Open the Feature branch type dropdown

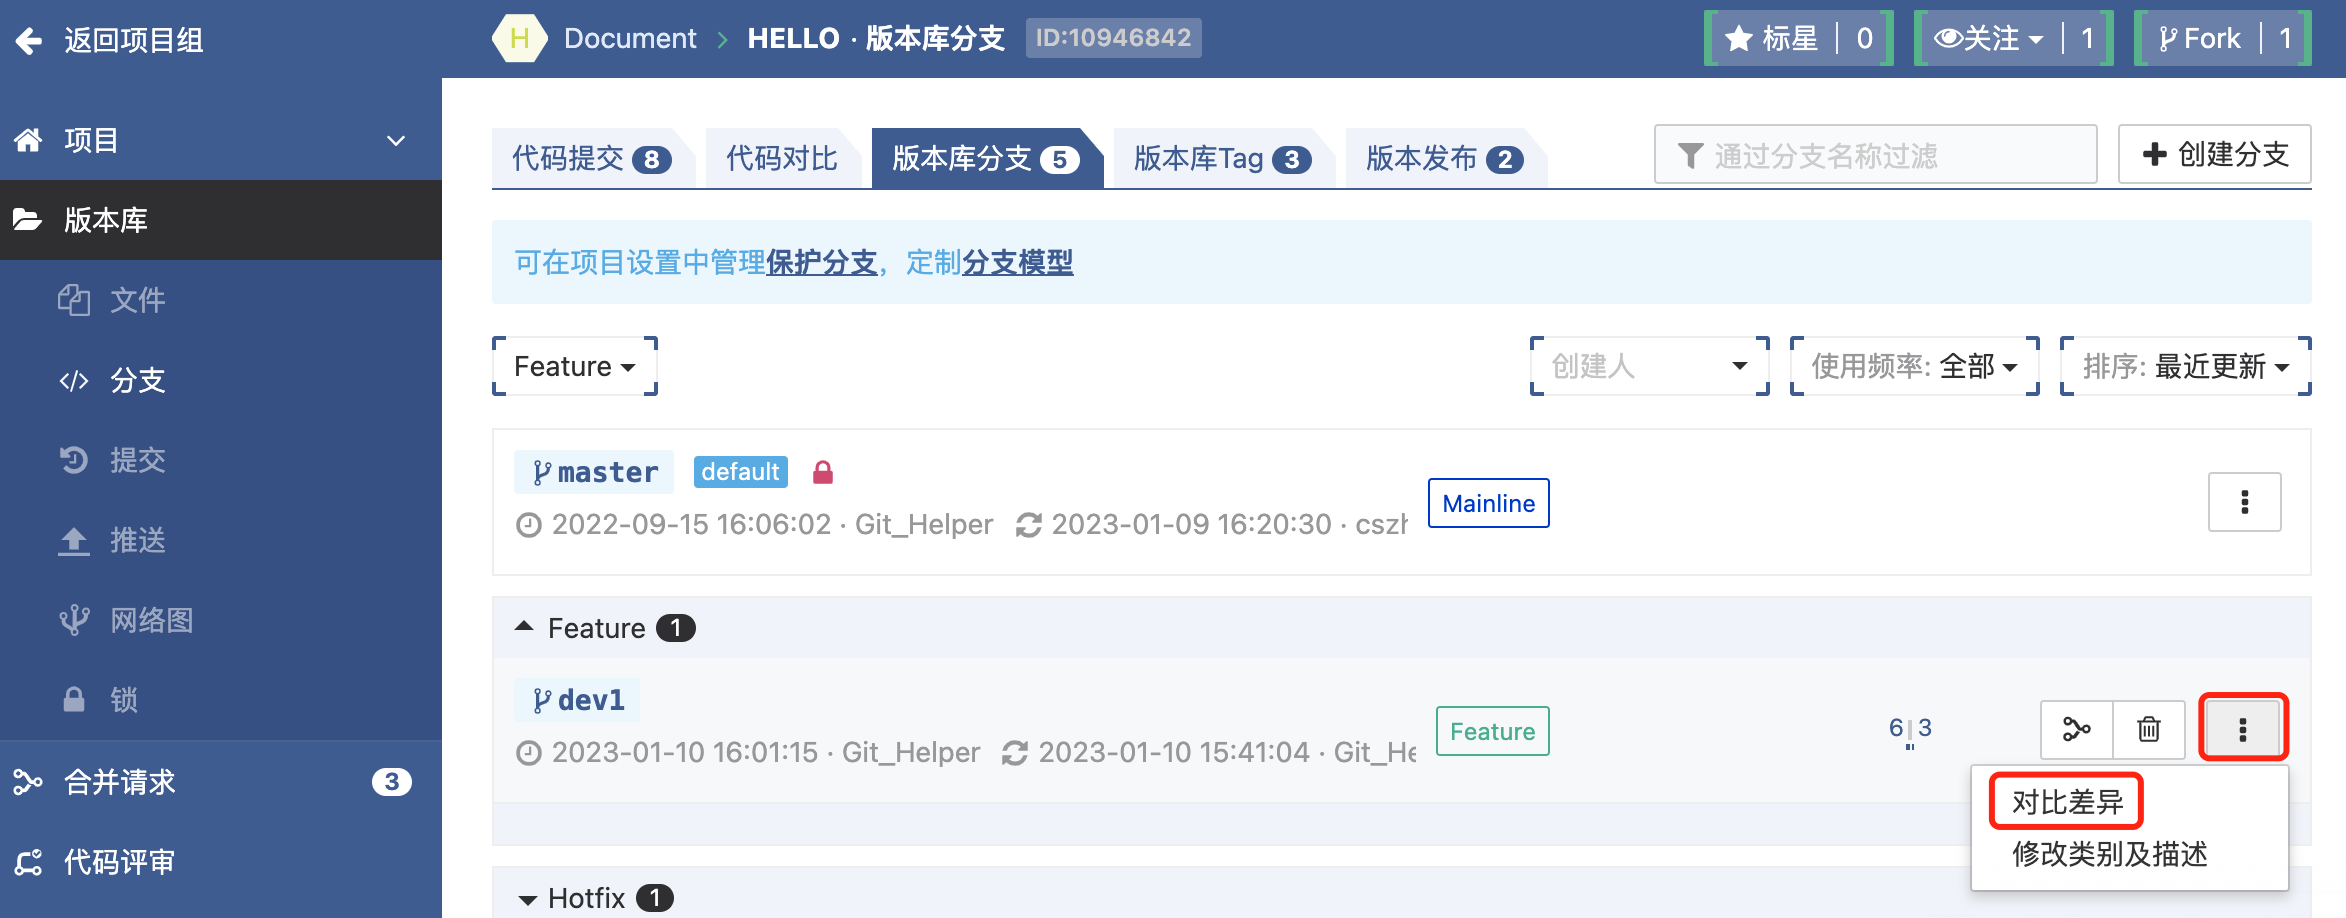574,366
